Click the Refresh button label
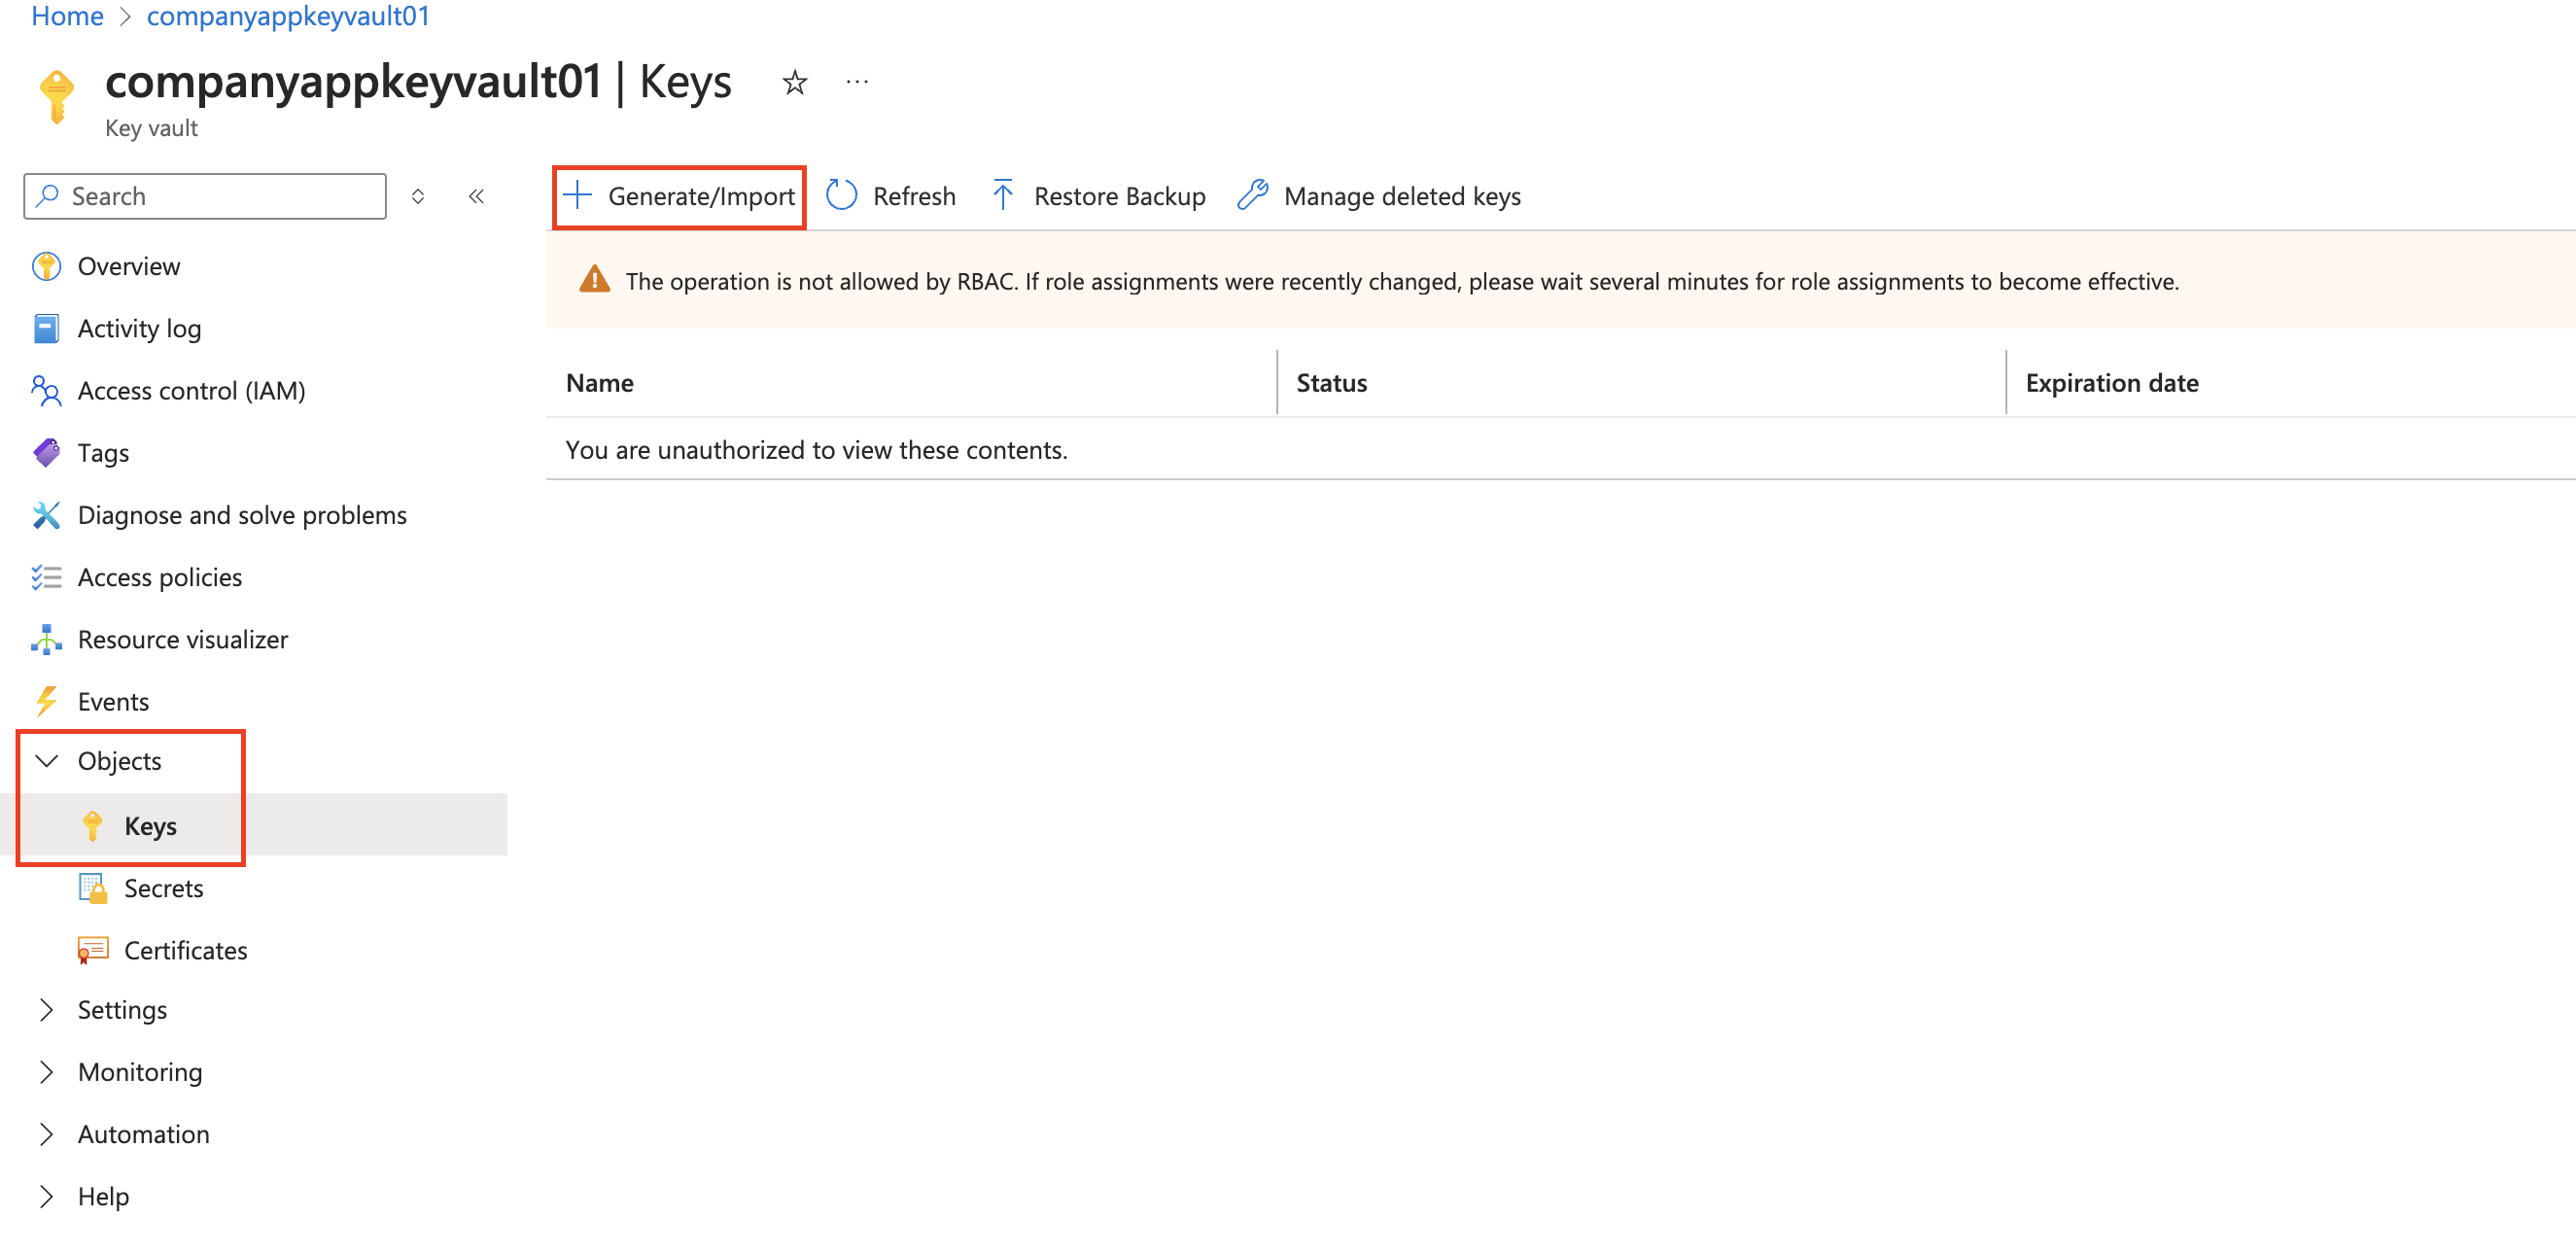 click(914, 196)
